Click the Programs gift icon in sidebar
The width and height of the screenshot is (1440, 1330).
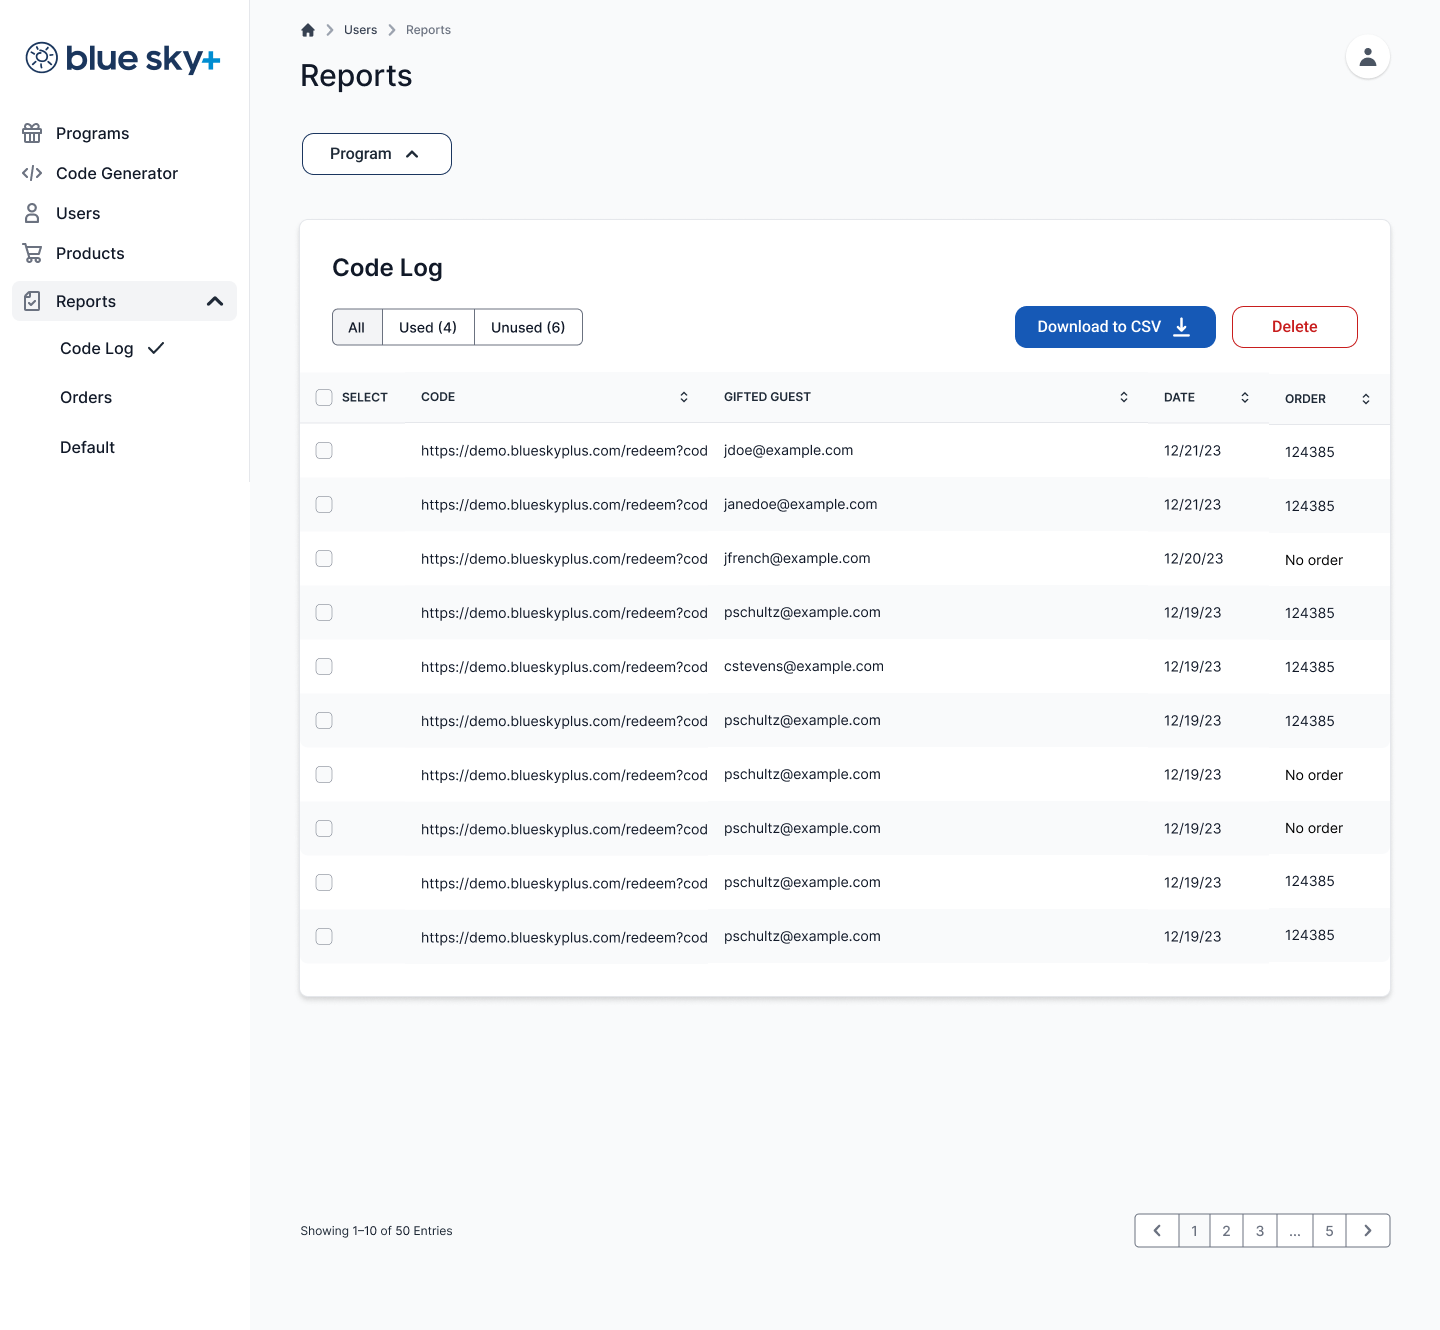pyautogui.click(x=32, y=133)
